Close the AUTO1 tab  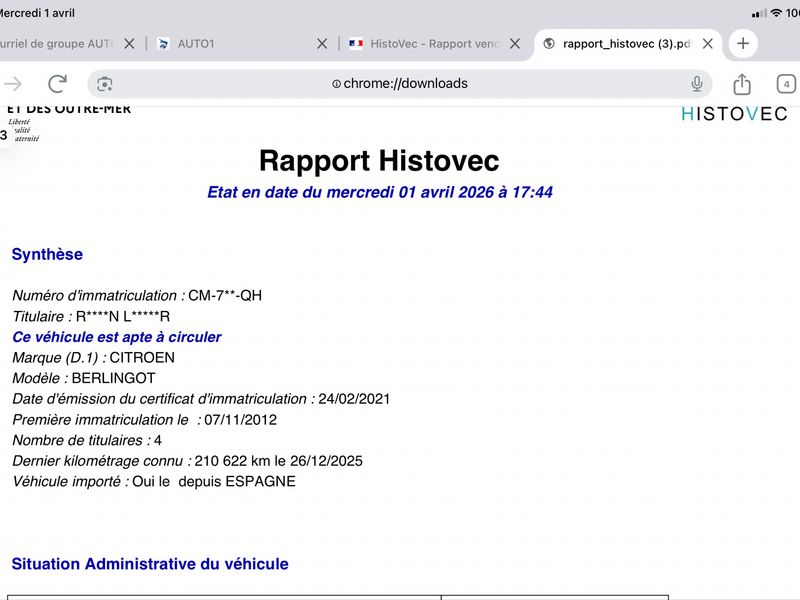click(x=322, y=44)
